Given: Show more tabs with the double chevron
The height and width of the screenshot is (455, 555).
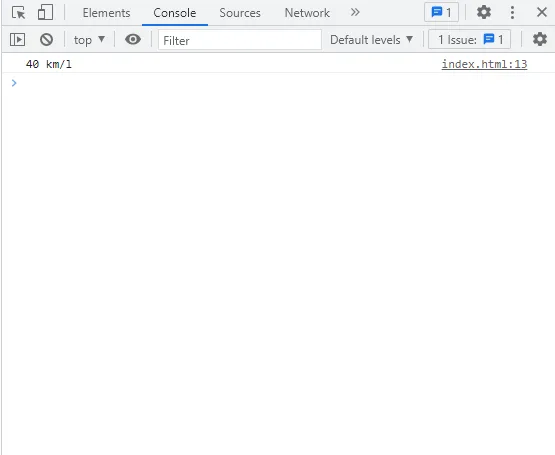Looking at the screenshot, I should point(355,13).
